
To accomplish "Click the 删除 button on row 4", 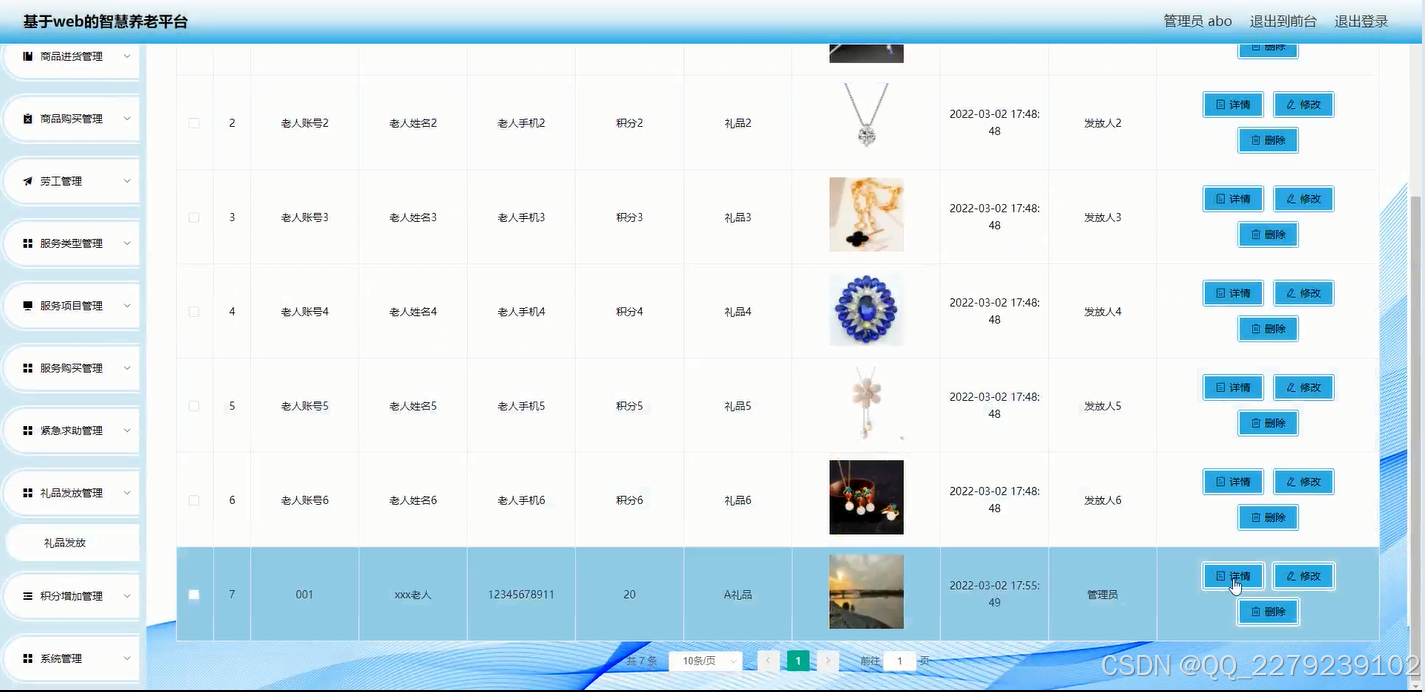I will pos(1267,328).
